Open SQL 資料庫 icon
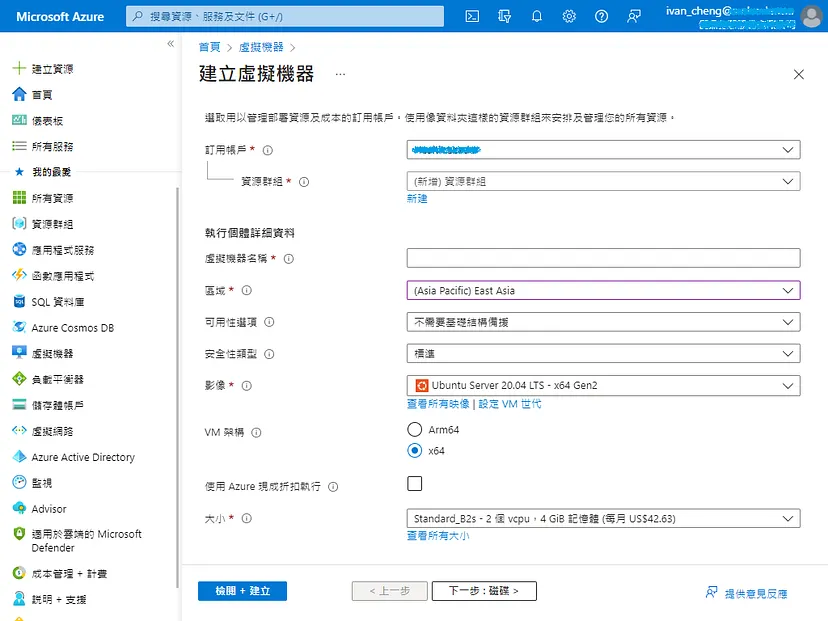Image resolution: width=828 pixels, height=621 pixels. coord(19,301)
